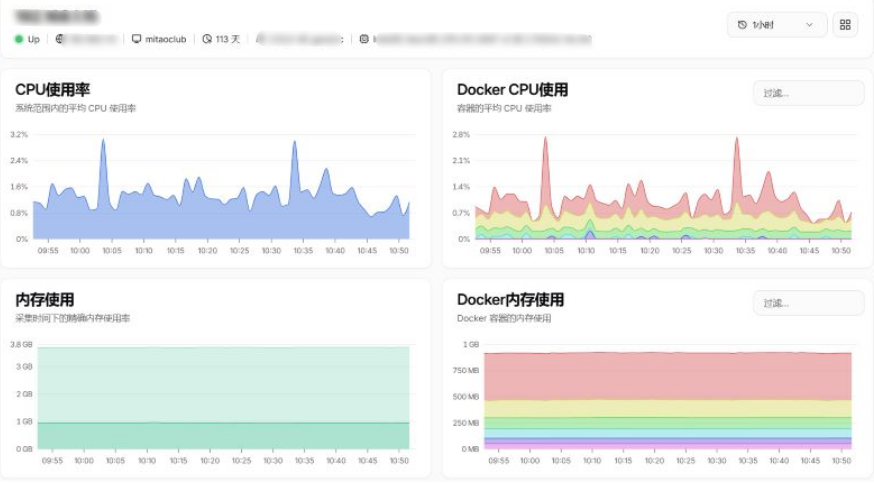This screenshot has height=486, width=874.
Task: Click the green Up status indicator
Action: pyautogui.click(x=19, y=39)
